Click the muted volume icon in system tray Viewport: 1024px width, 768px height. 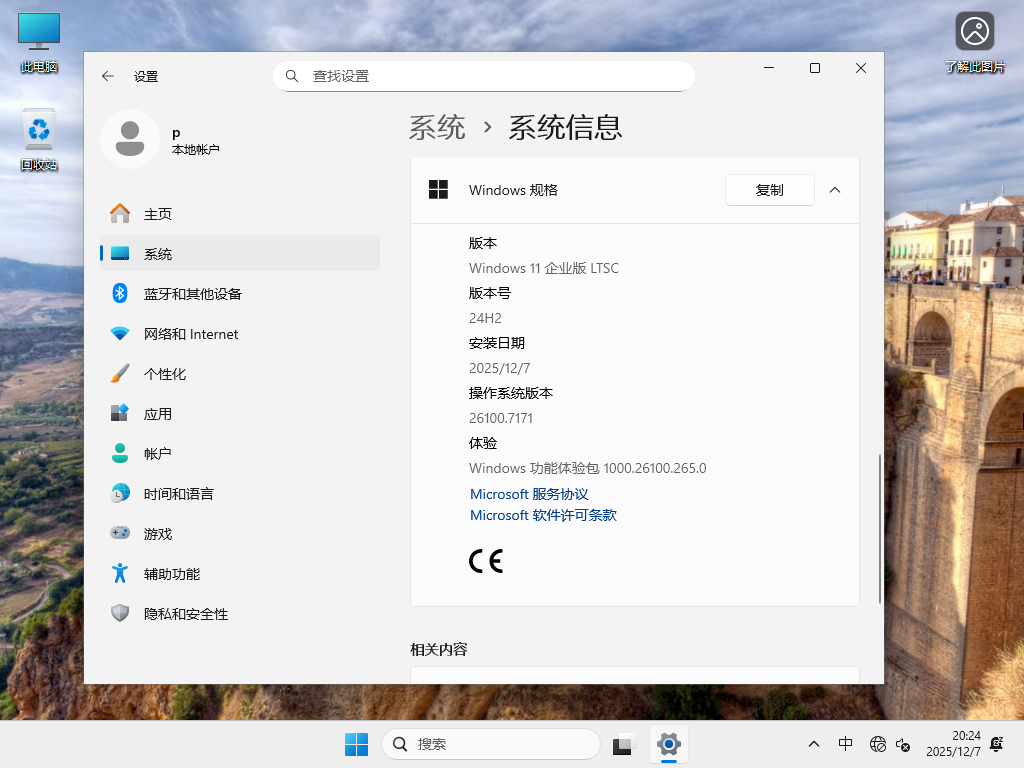pos(903,744)
